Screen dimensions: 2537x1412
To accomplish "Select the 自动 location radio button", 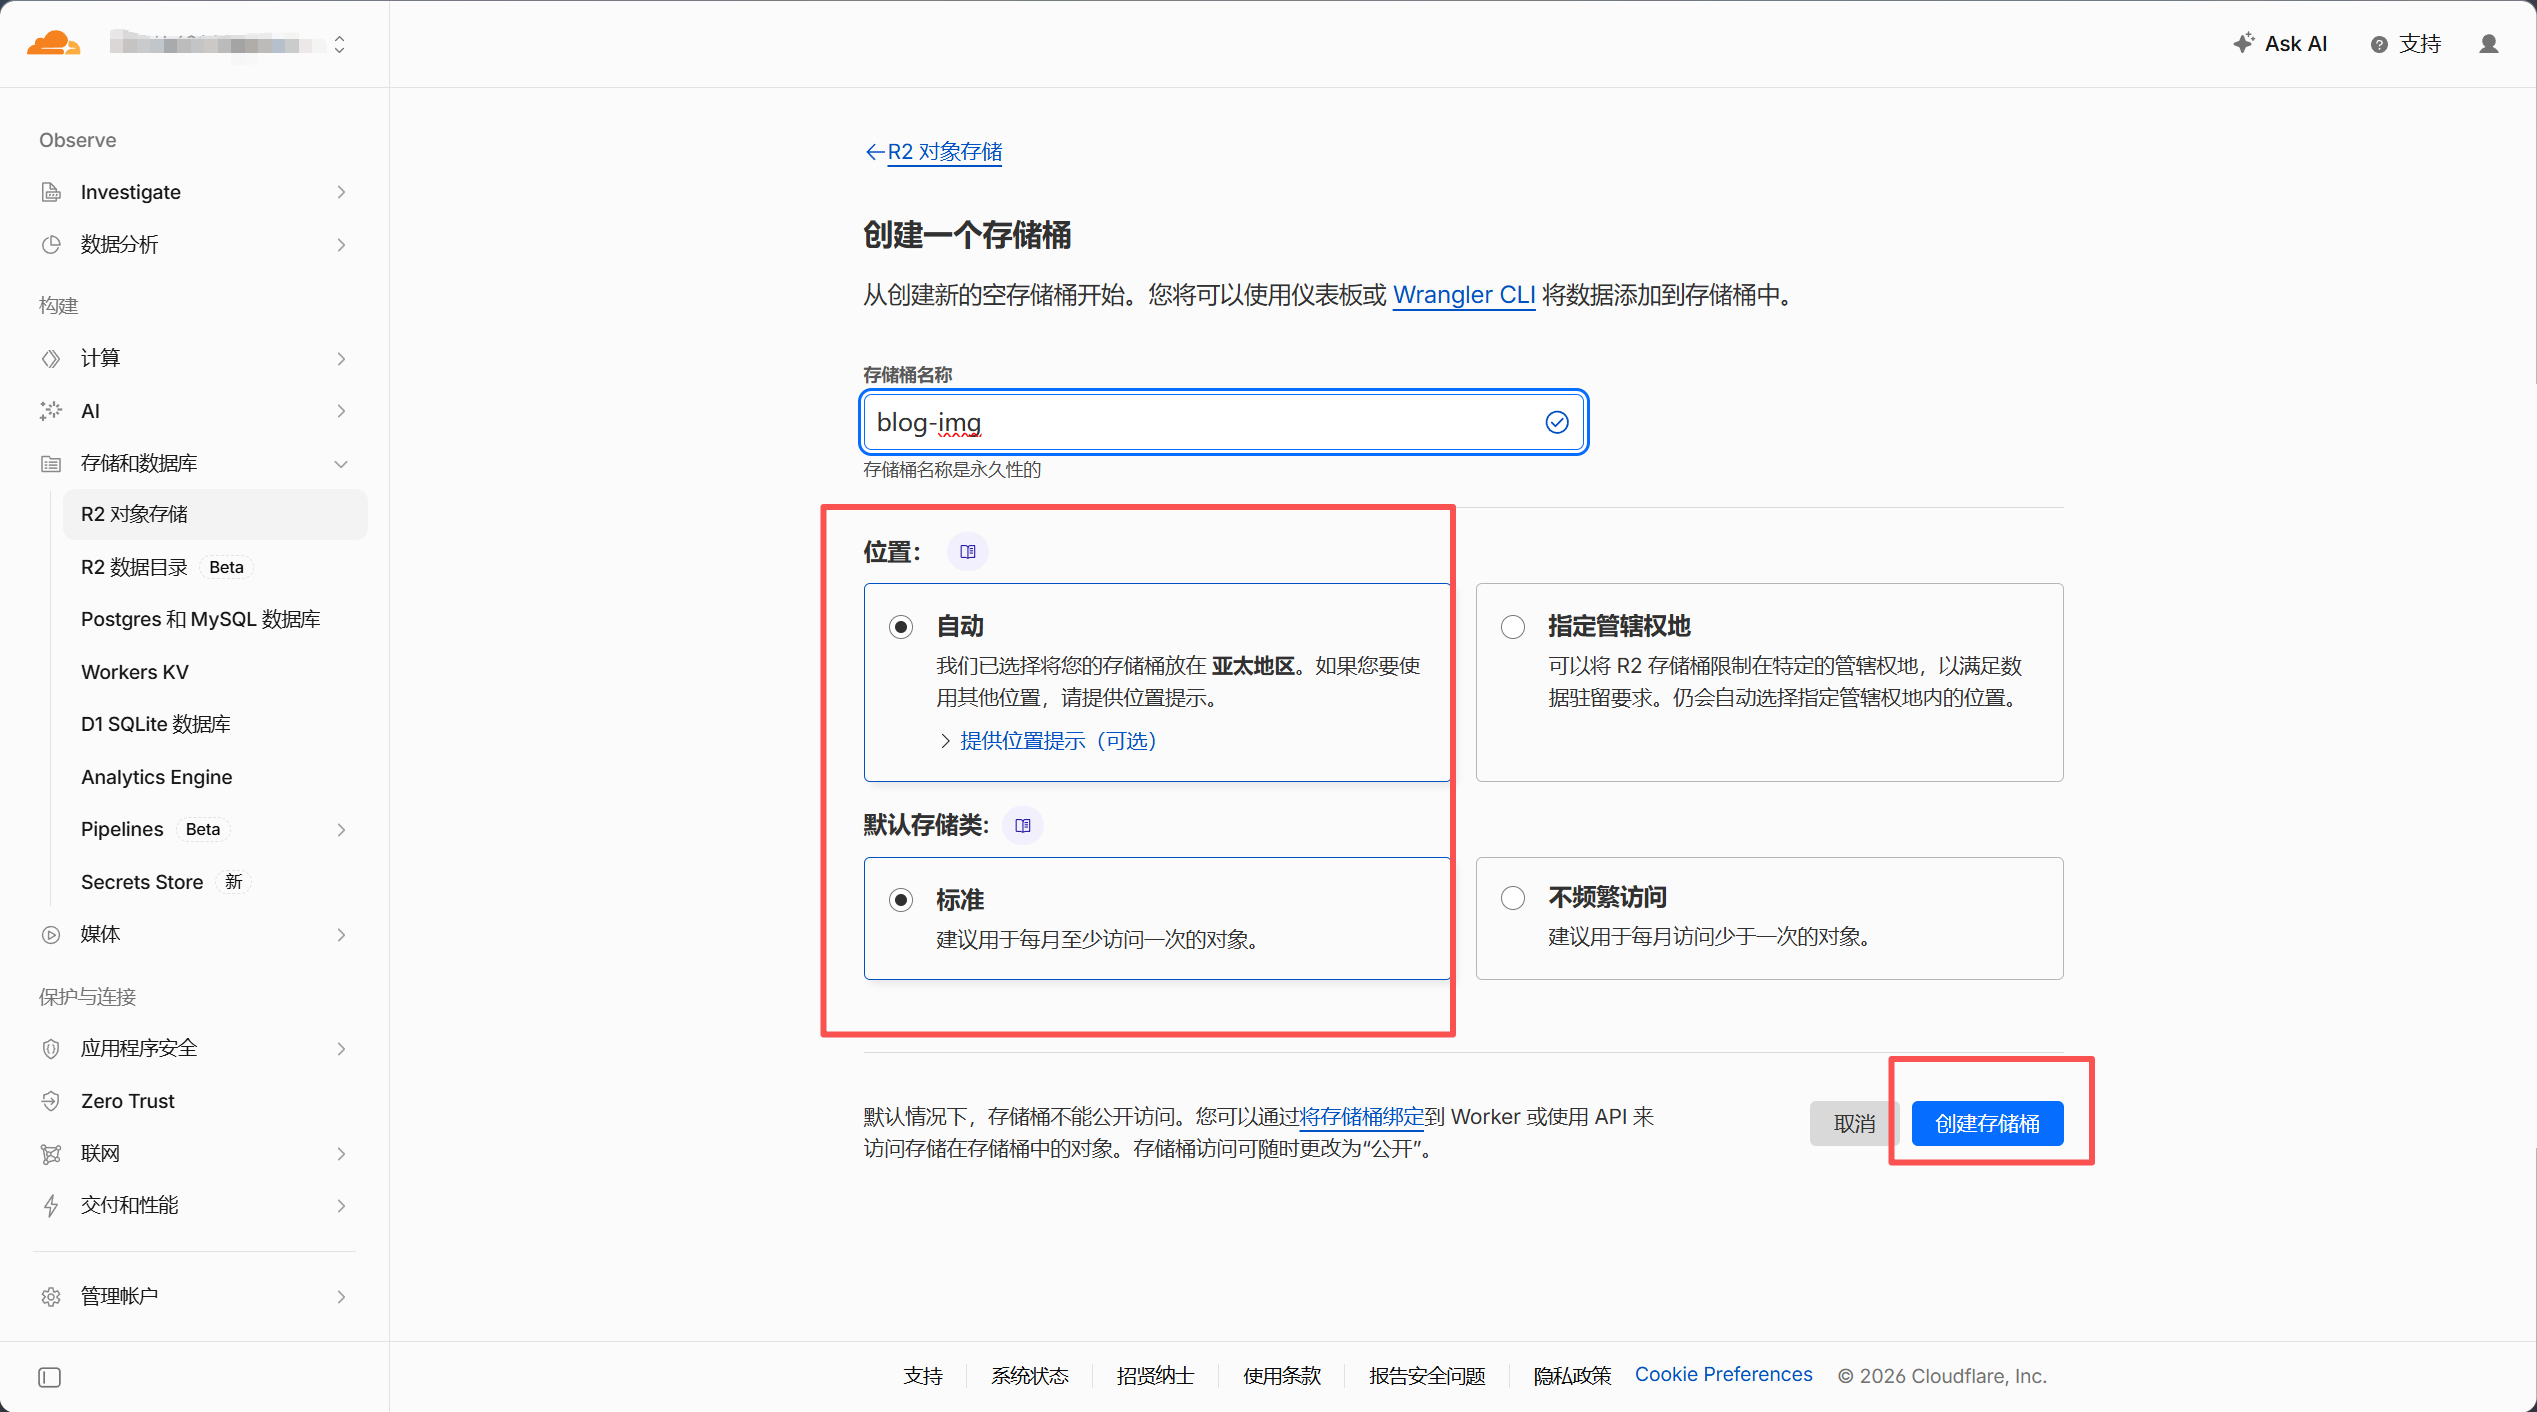I will point(901,627).
